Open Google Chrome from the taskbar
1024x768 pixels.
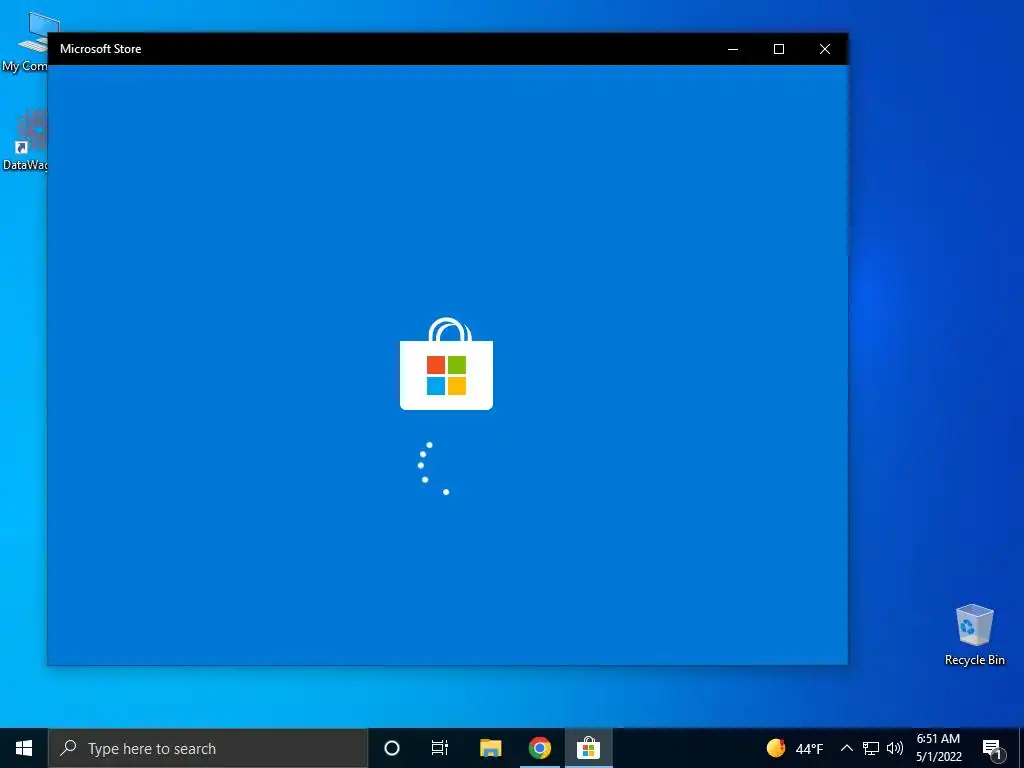point(539,748)
